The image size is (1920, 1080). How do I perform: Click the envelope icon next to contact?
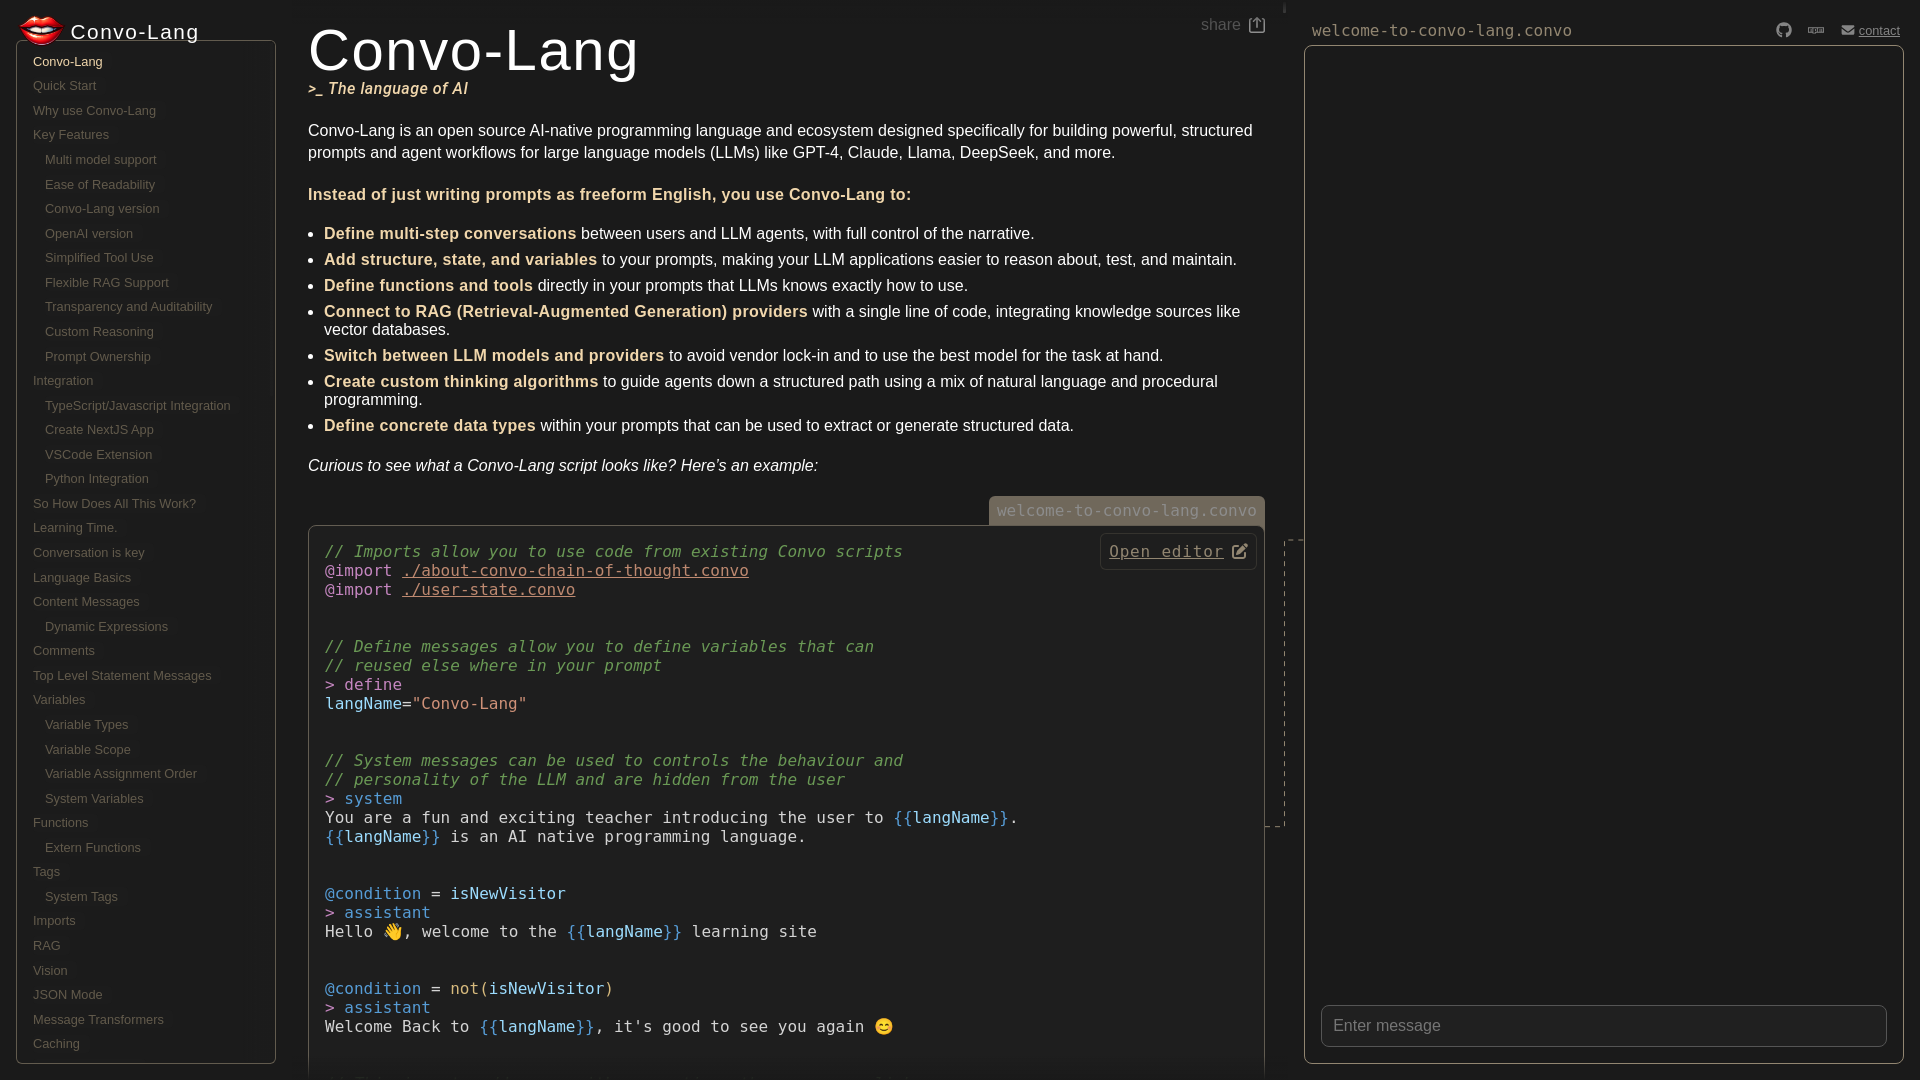click(1848, 30)
